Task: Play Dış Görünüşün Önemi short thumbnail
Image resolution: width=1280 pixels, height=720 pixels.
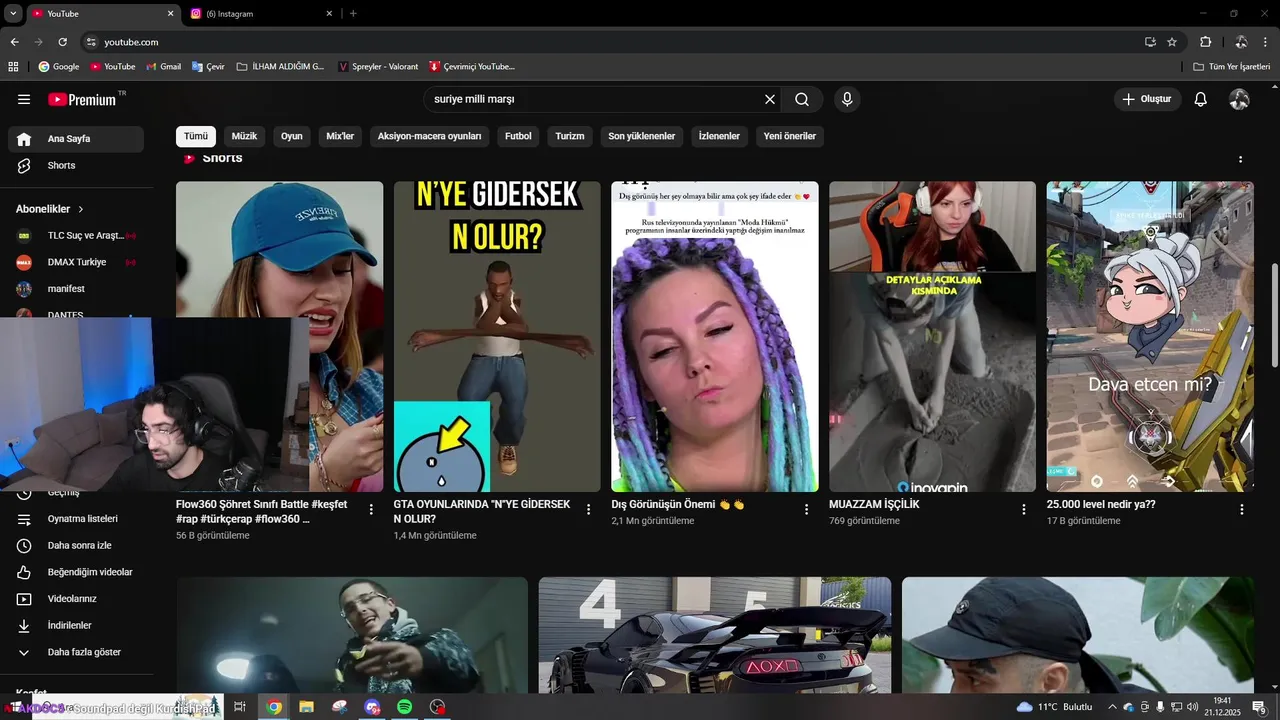Action: pos(715,336)
